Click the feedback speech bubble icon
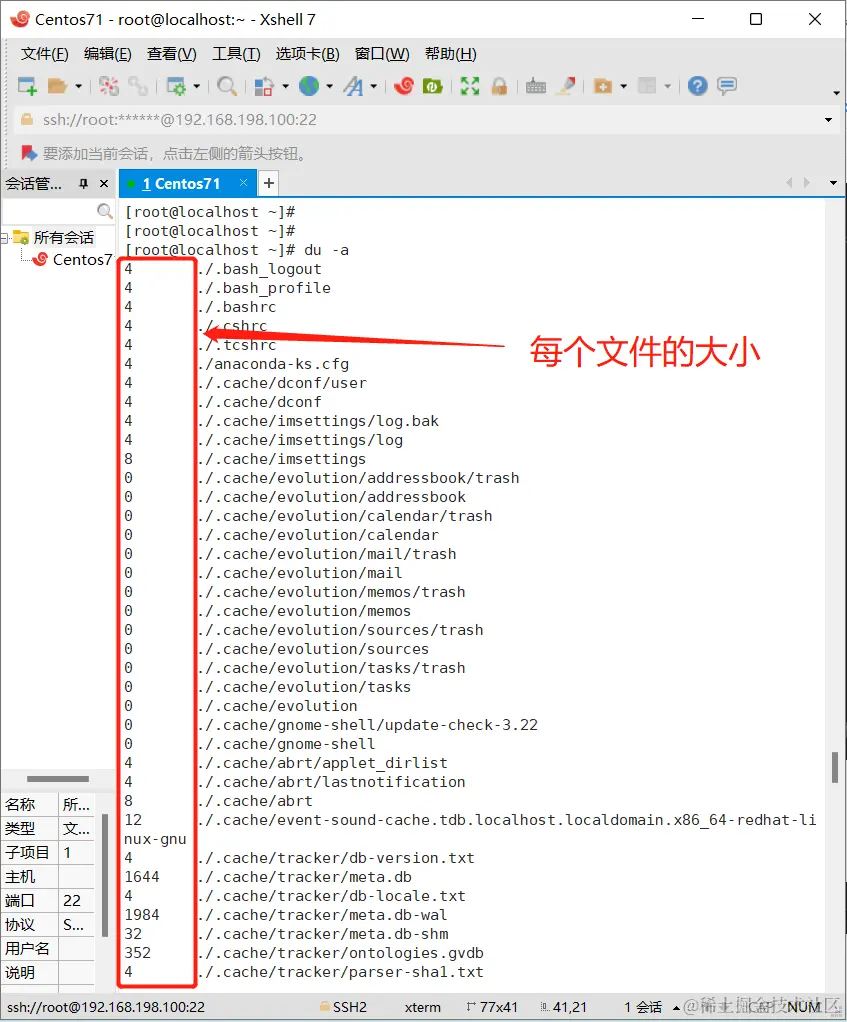 726,85
